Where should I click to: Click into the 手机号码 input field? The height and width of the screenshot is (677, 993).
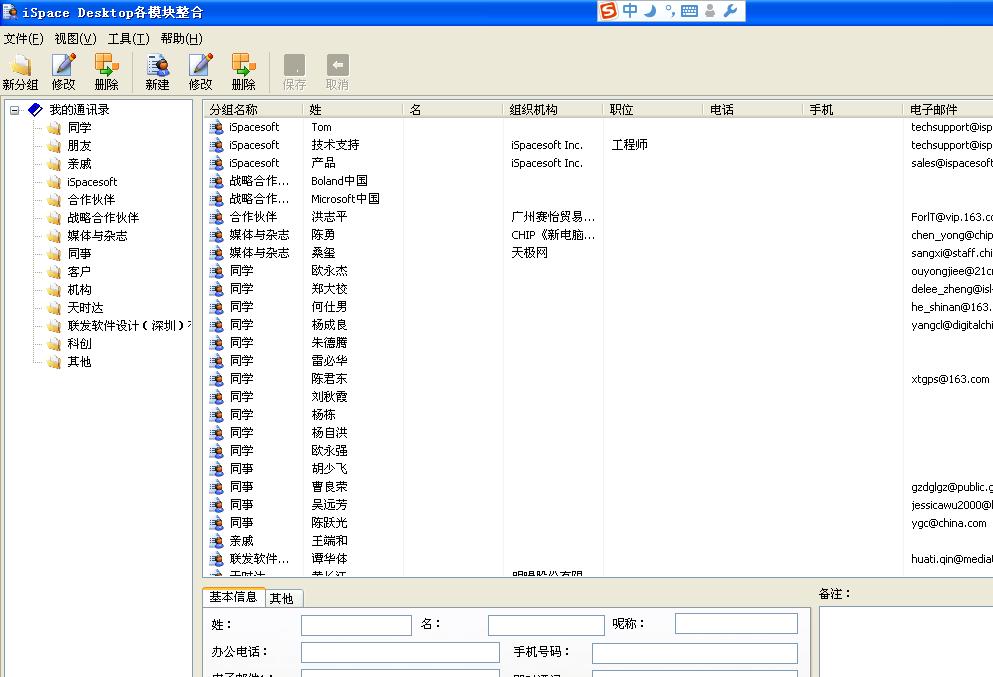click(695, 653)
